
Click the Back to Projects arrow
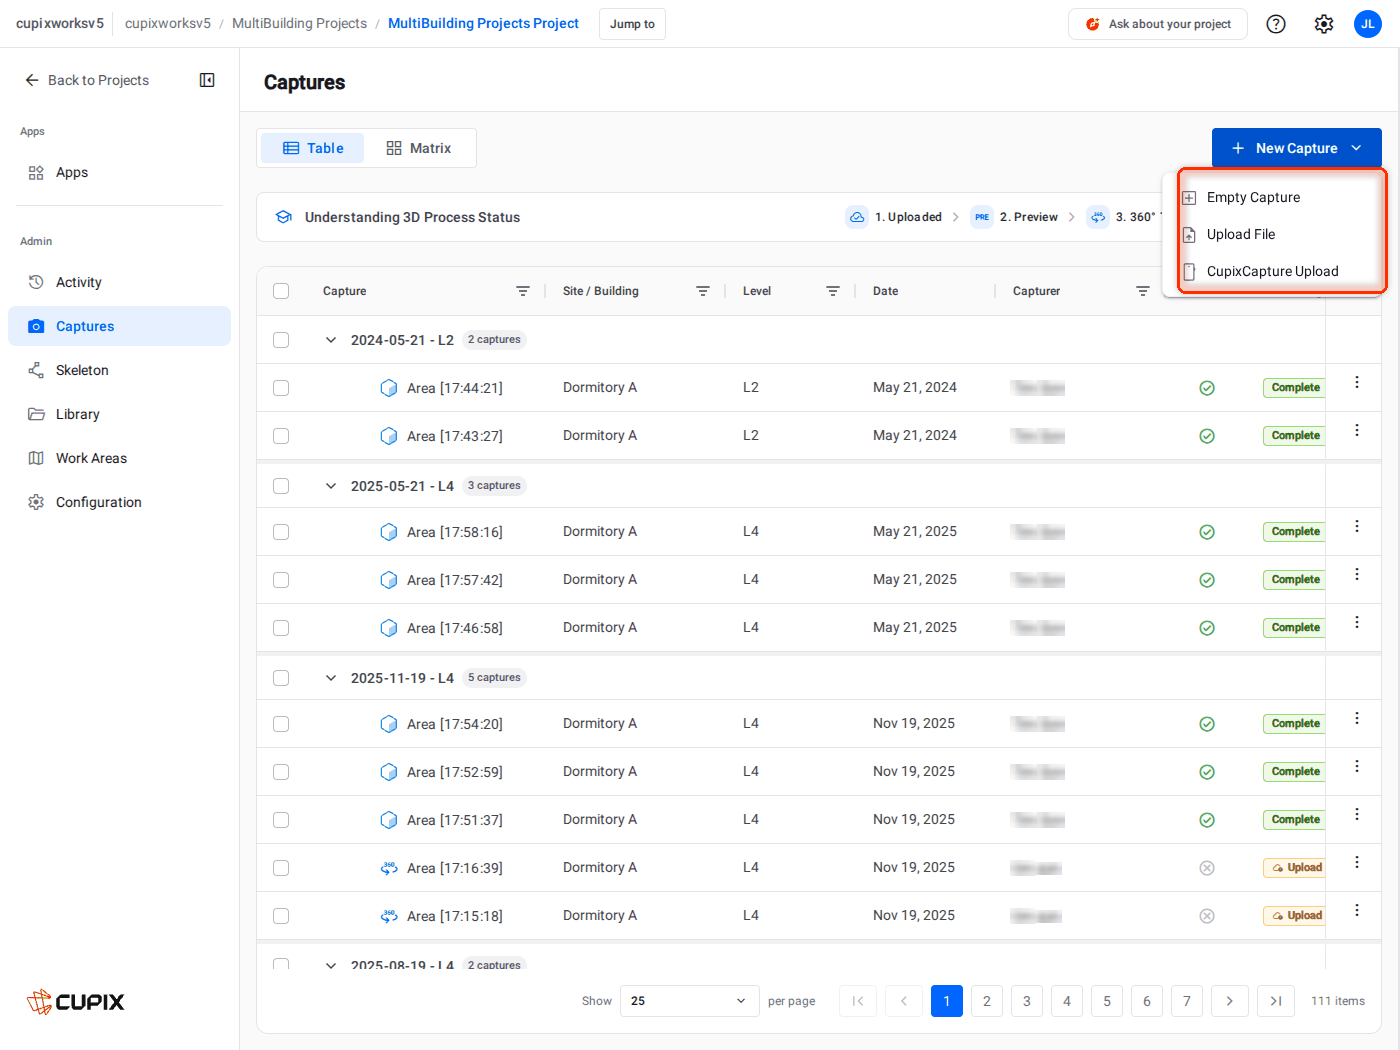[x=32, y=80]
